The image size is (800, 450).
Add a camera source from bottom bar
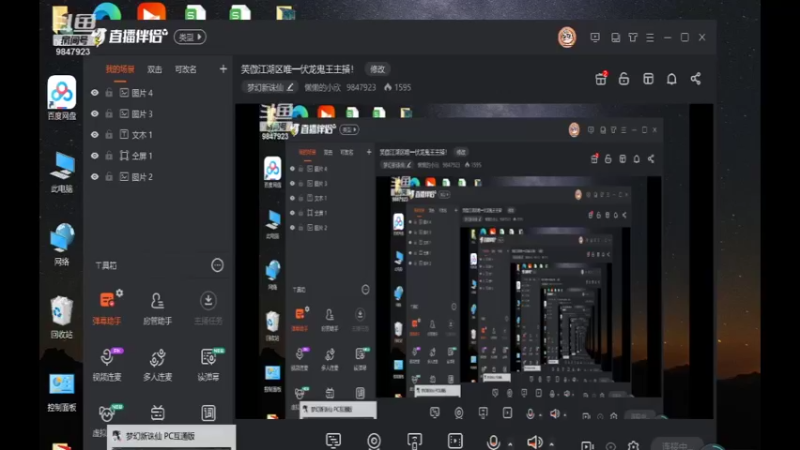coord(374,440)
